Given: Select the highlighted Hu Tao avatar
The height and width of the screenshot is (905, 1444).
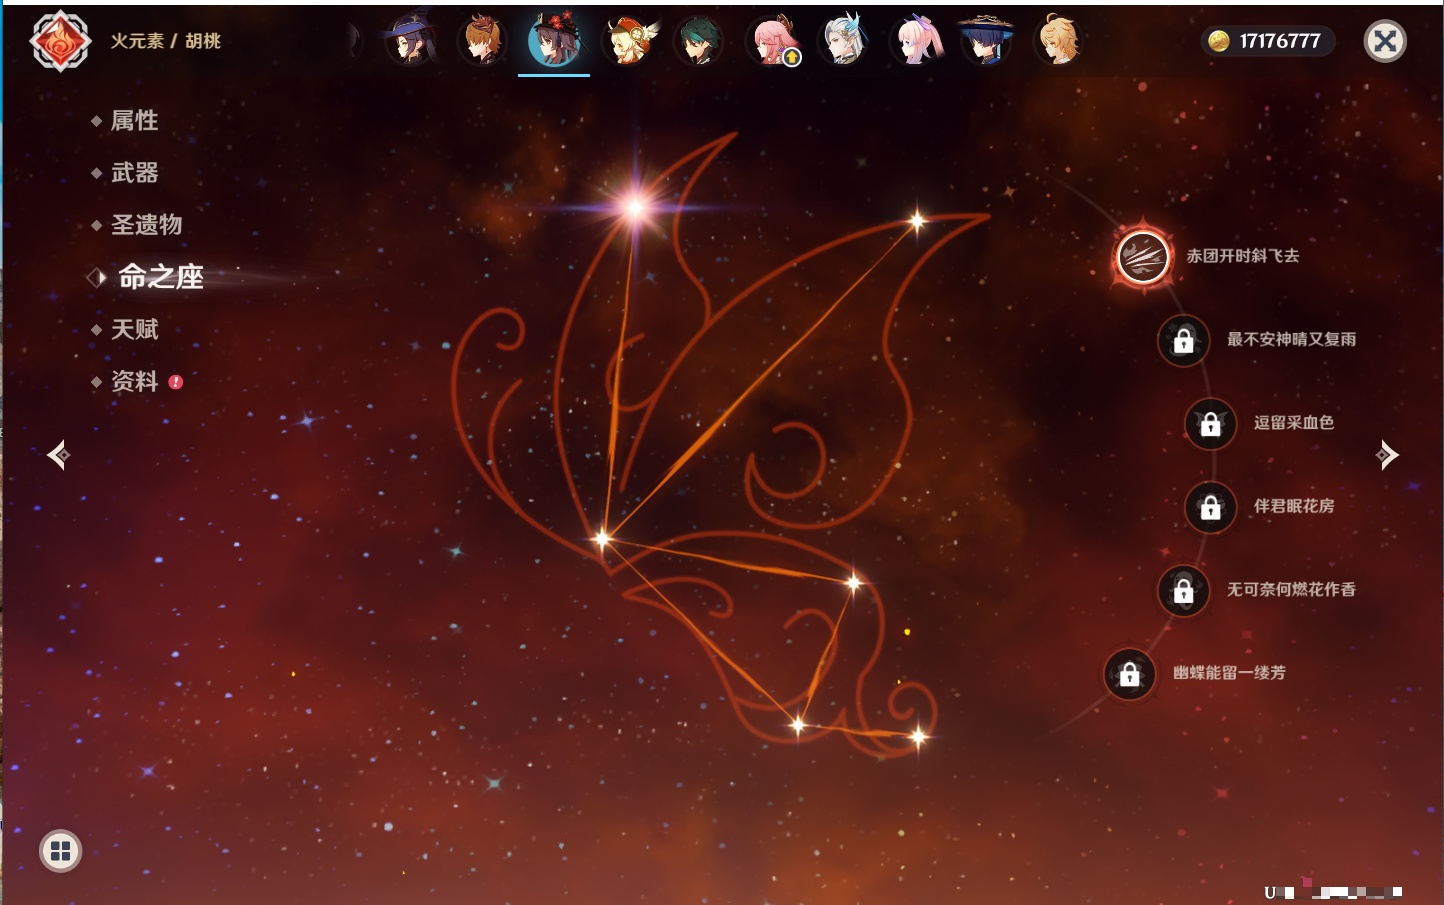Looking at the screenshot, I should [554, 41].
